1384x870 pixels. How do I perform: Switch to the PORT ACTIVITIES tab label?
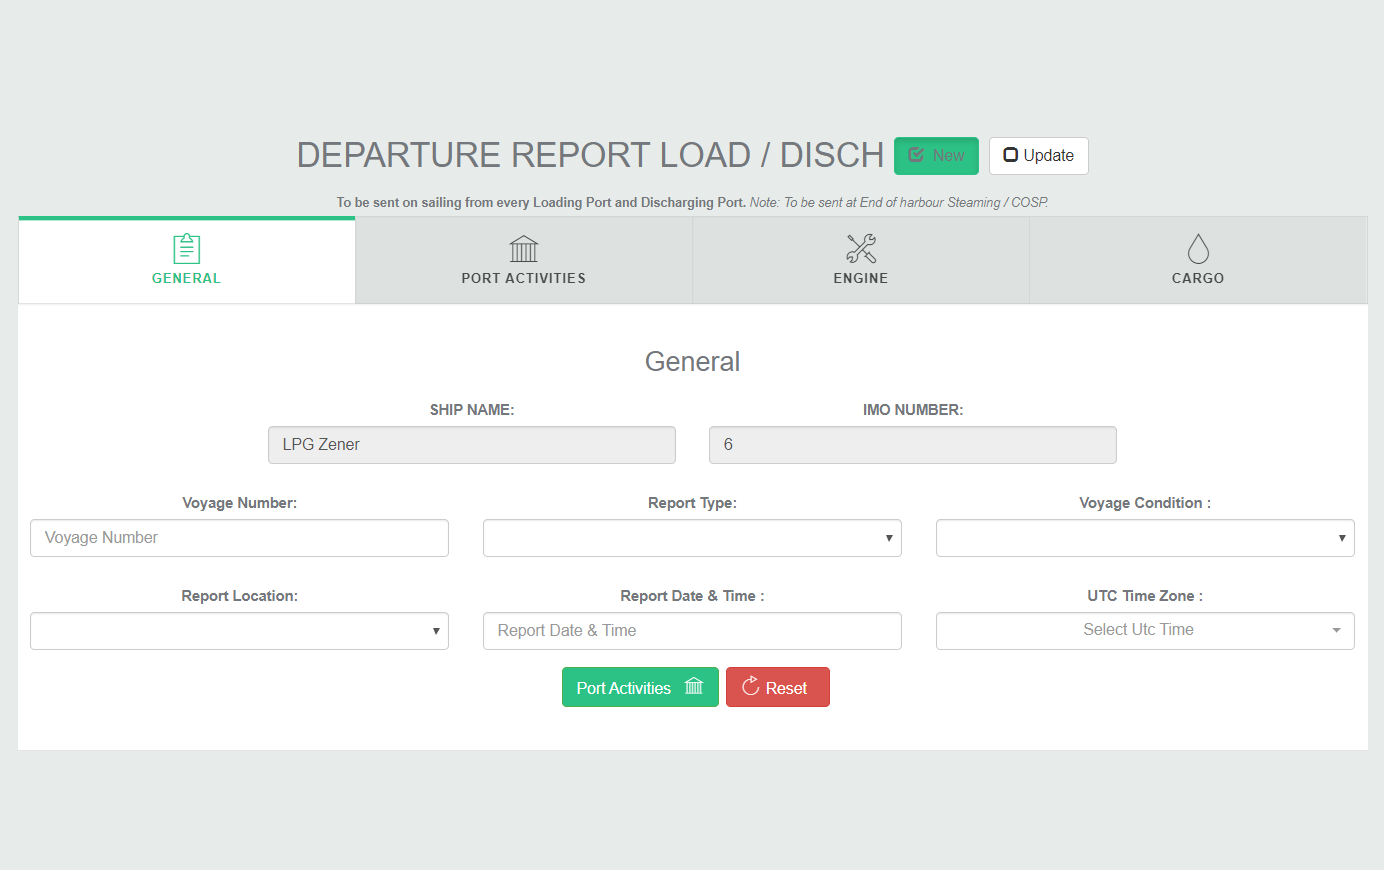tap(523, 278)
